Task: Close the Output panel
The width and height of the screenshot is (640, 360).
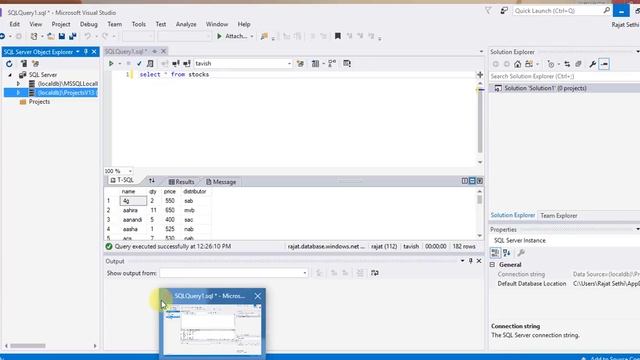Action: click(479, 261)
